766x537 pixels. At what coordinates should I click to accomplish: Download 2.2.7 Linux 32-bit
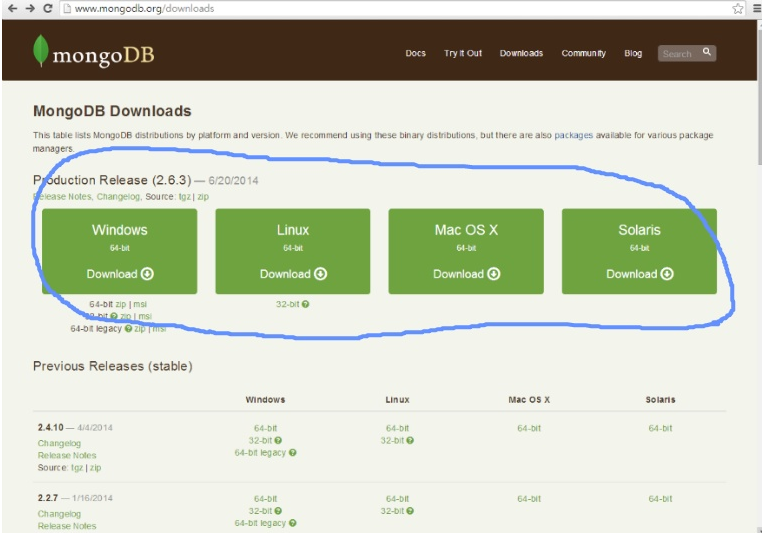(x=392, y=511)
